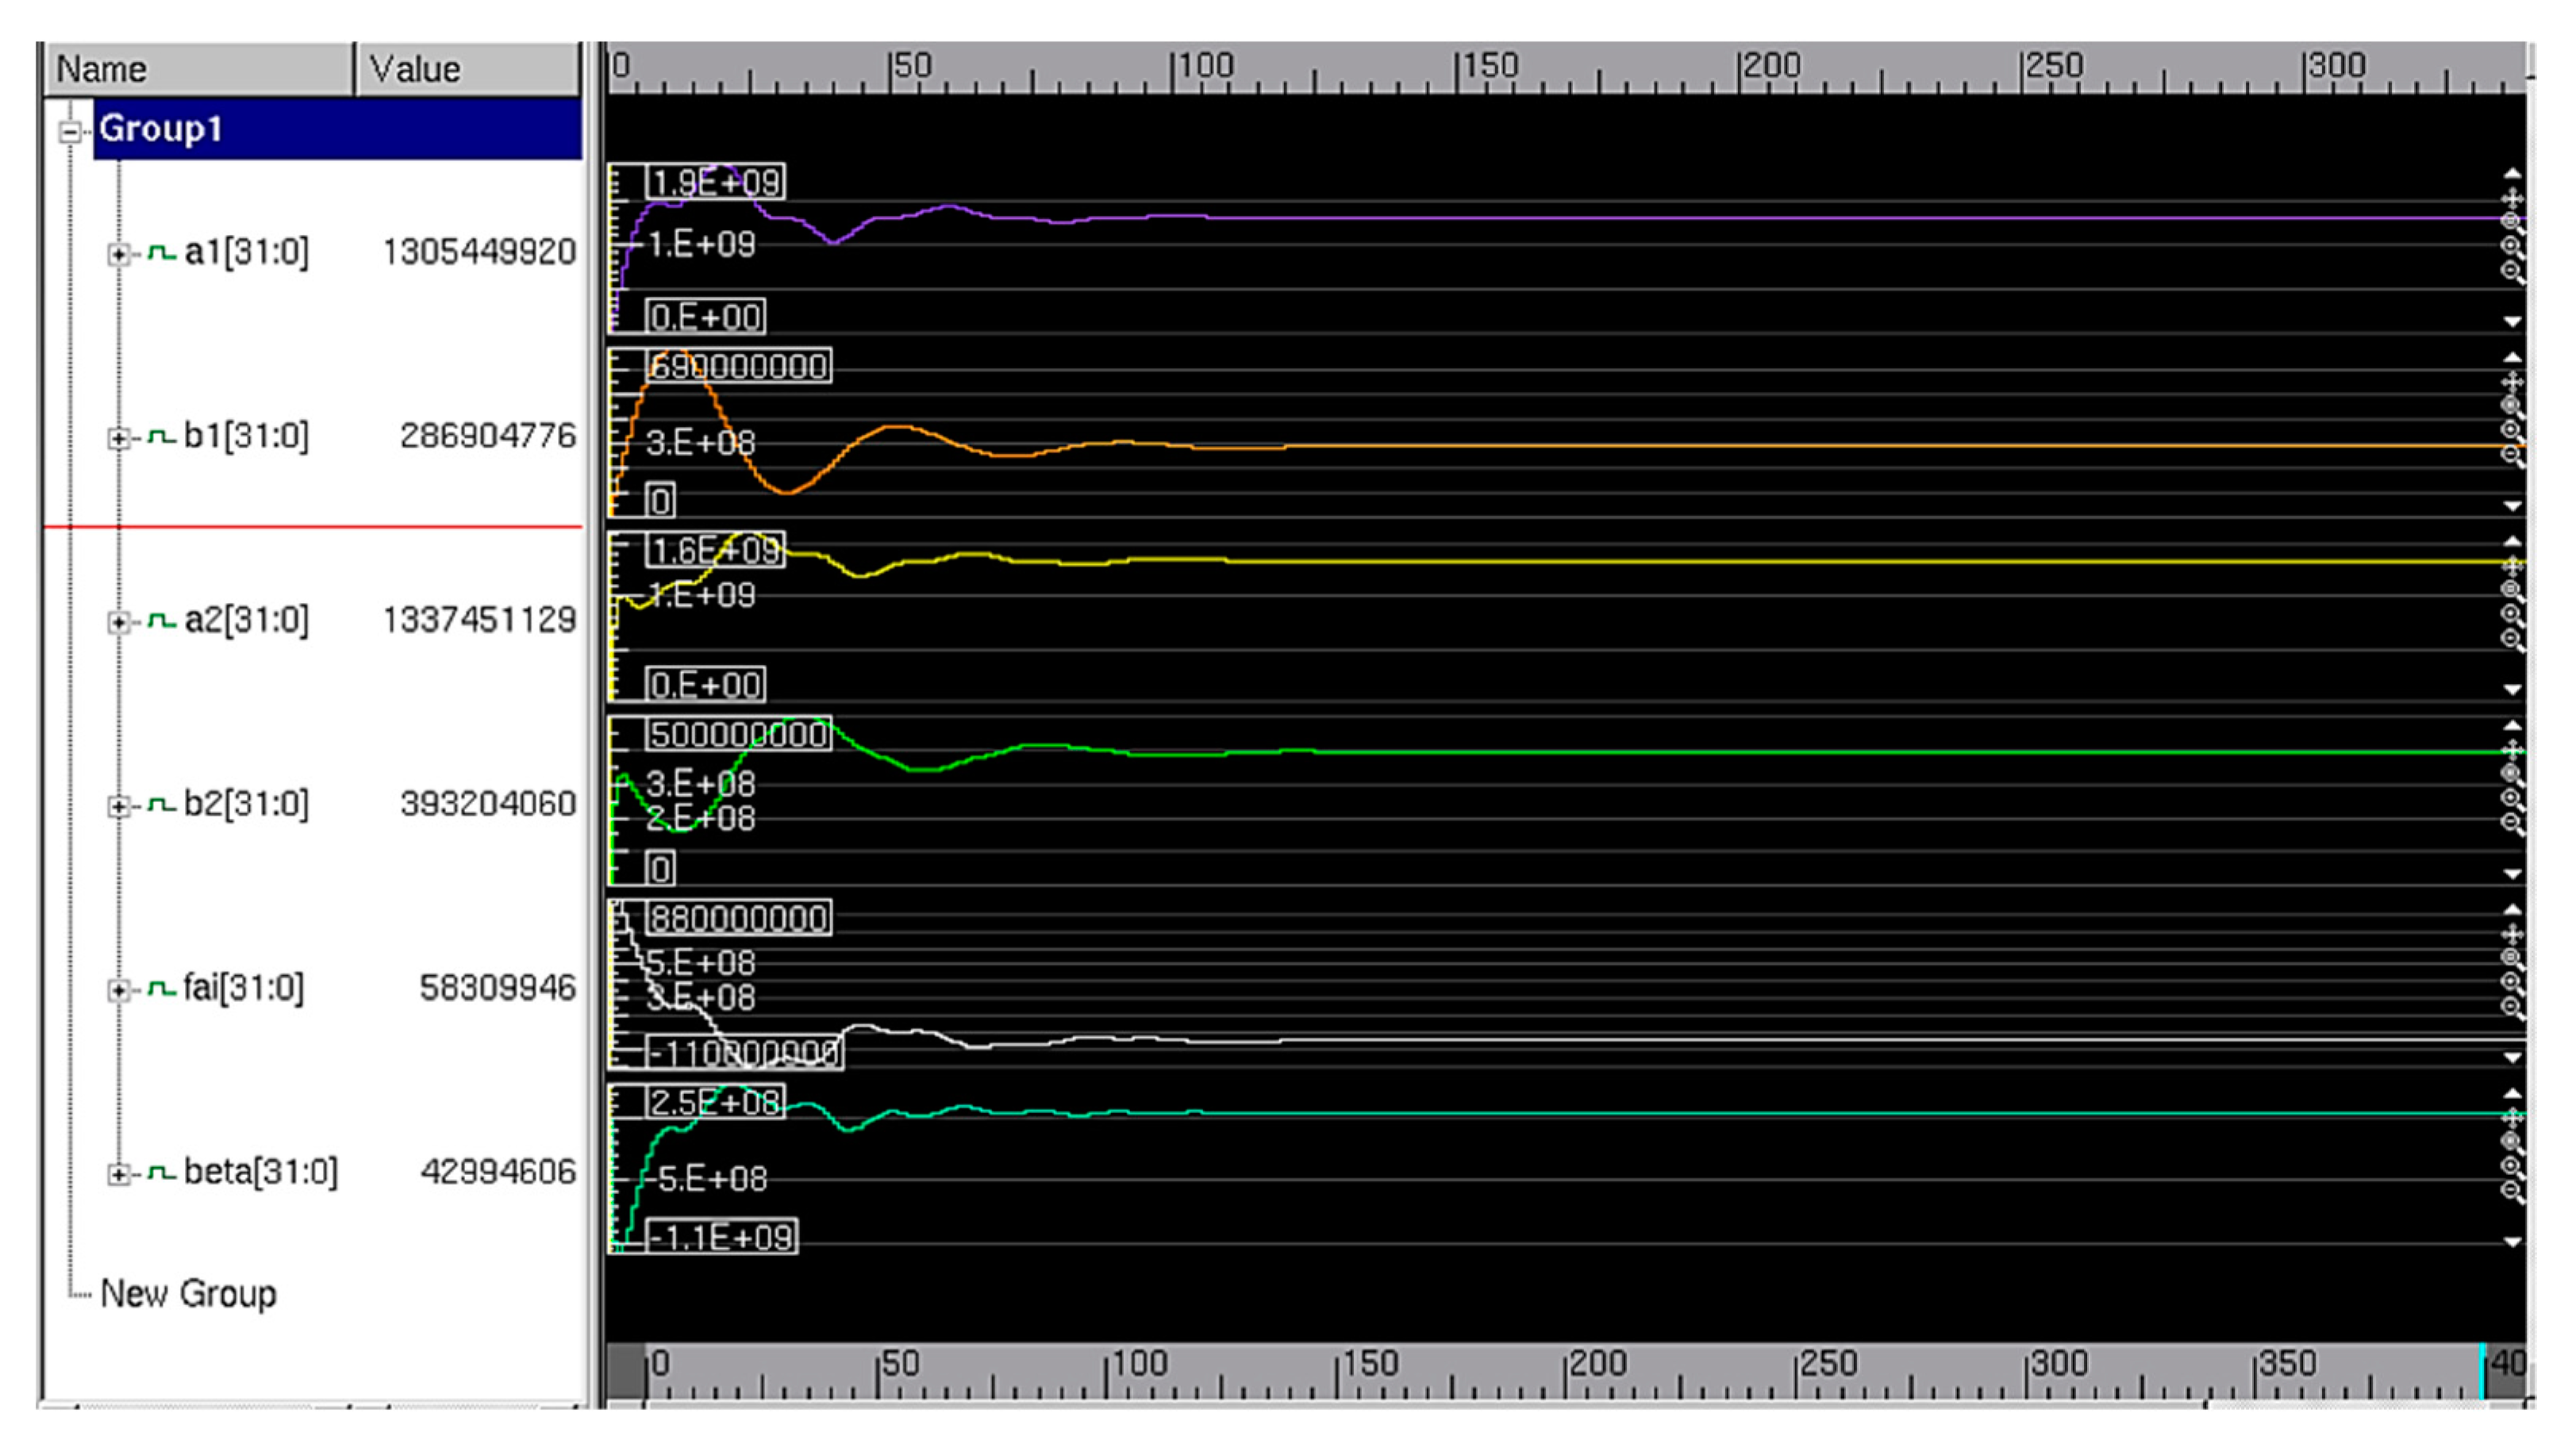
Task: Select the New Group entry
Action: click(188, 1293)
